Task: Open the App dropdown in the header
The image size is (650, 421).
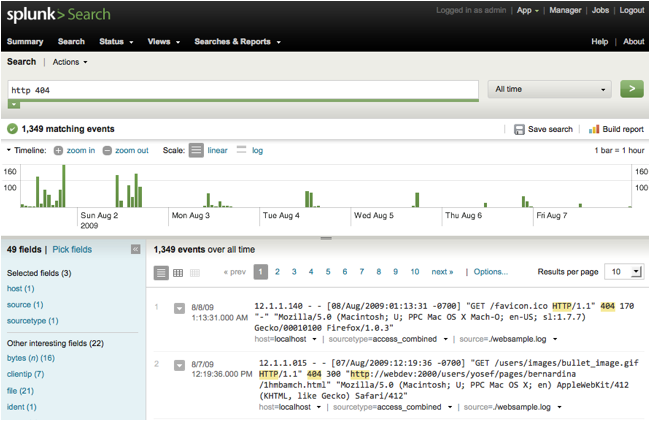Action: pyautogui.click(x=528, y=10)
